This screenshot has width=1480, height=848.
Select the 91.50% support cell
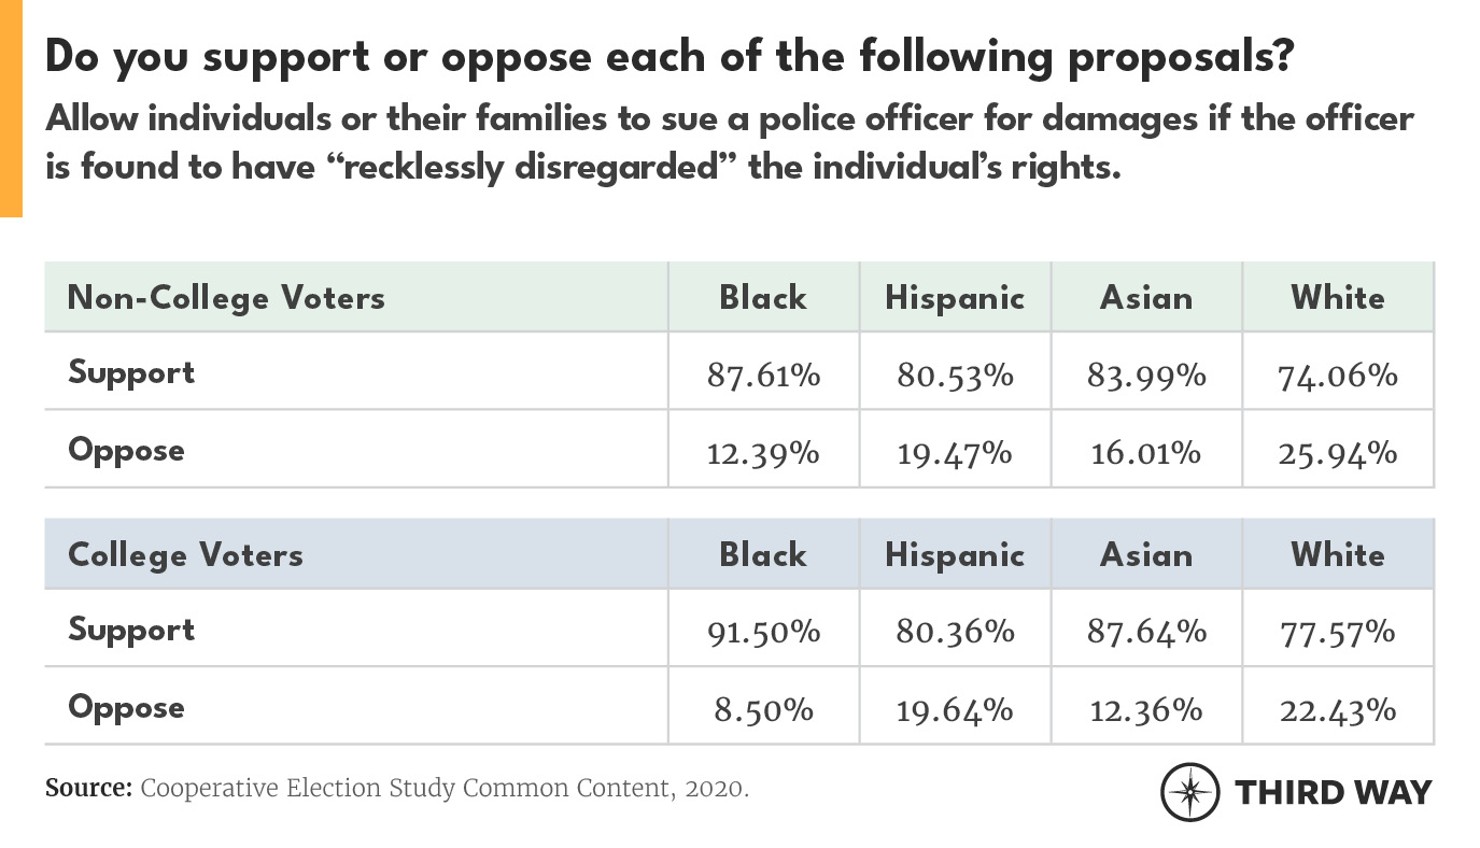[763, 632]
